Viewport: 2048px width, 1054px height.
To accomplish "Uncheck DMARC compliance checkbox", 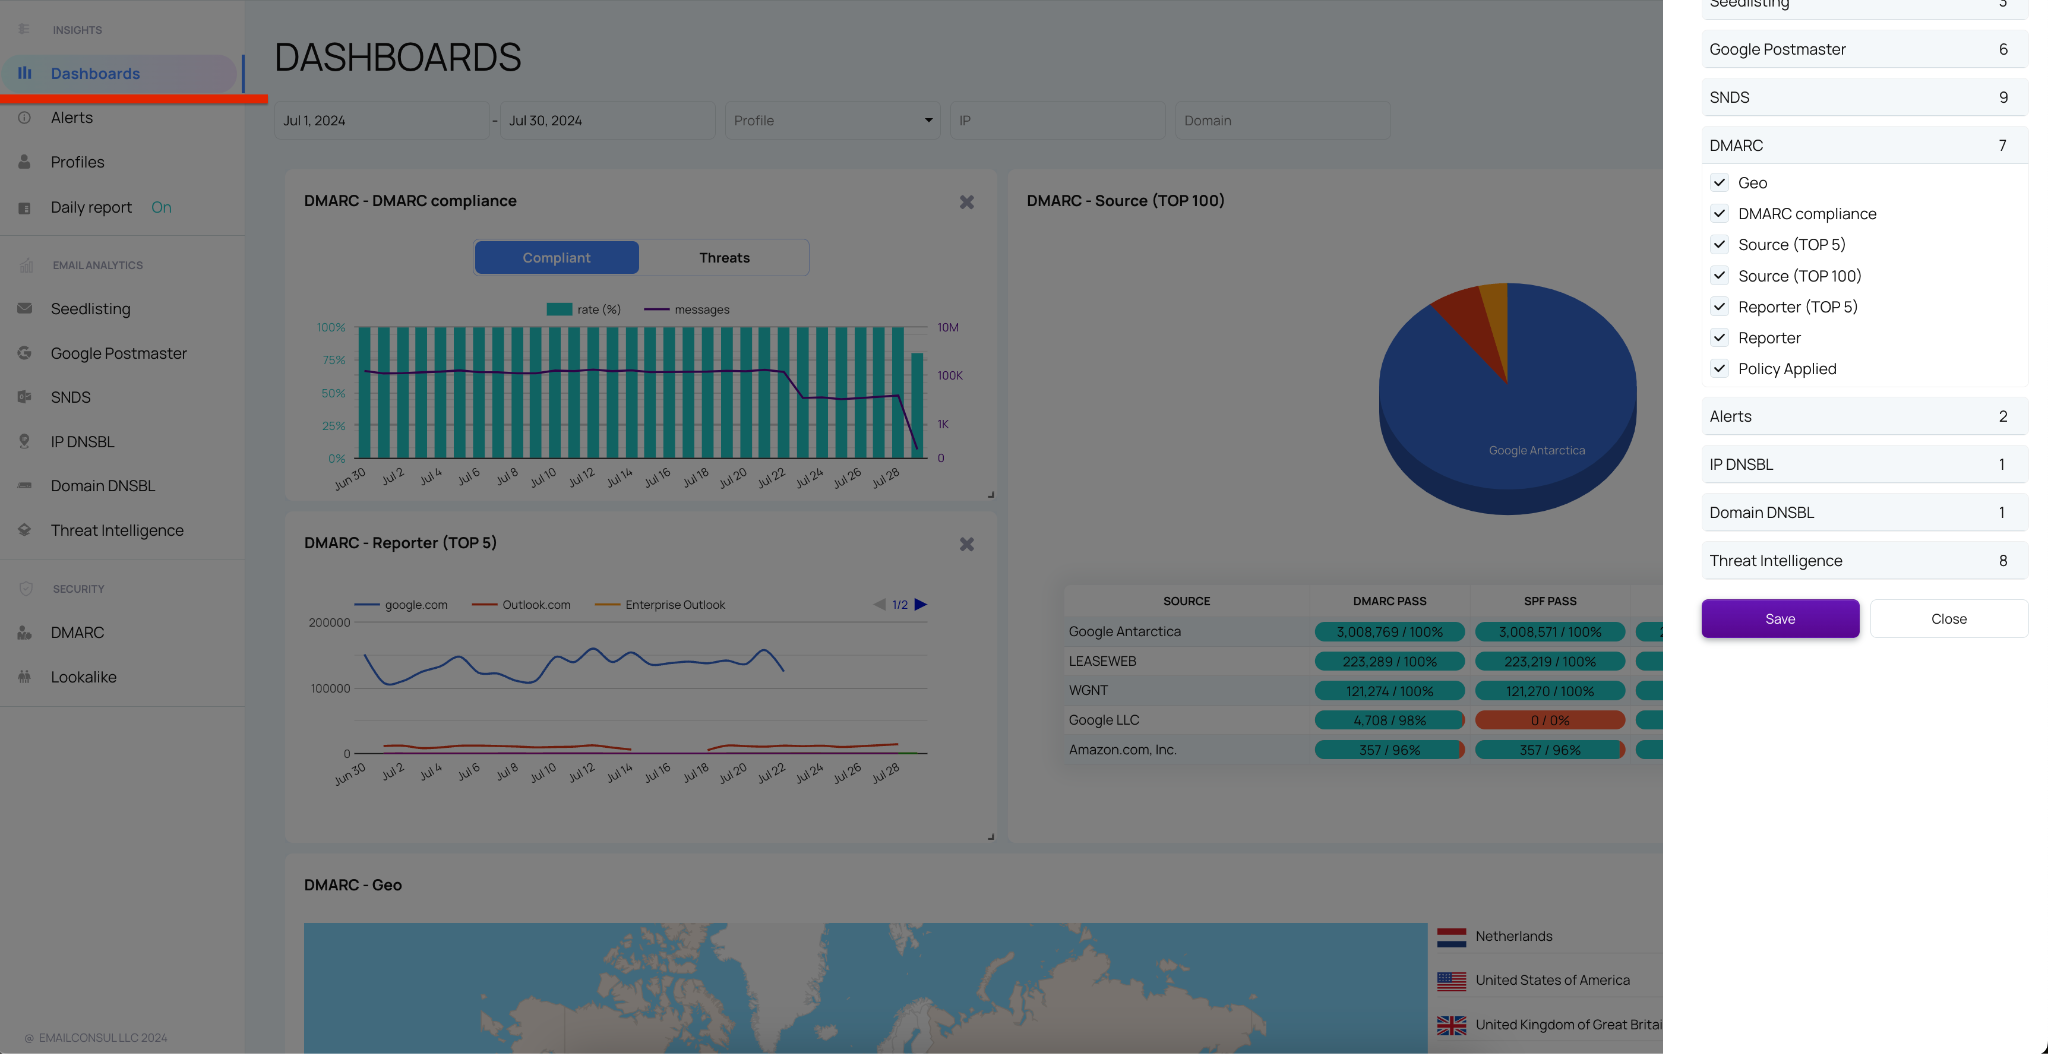I will pyautogui.click(x=1719, y=213).
